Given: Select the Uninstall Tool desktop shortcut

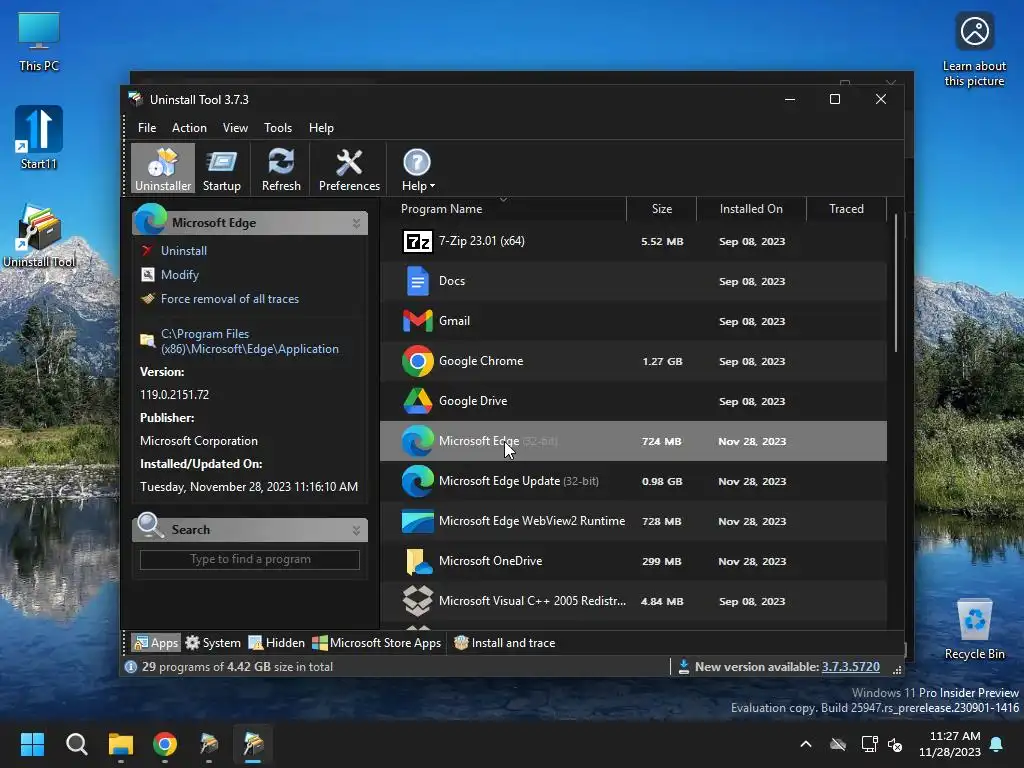Looking at the screenshot, I should (x=39, y=236).
